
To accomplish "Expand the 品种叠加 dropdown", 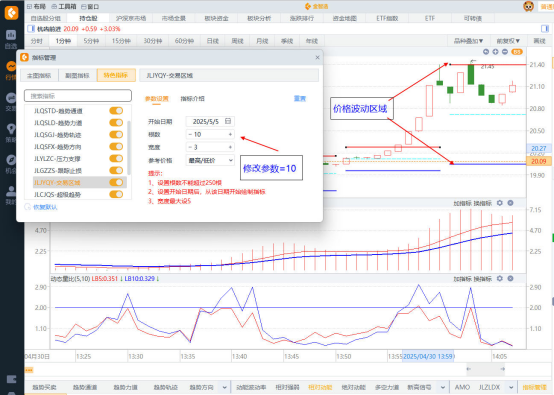I will click(x=468, y=41).
